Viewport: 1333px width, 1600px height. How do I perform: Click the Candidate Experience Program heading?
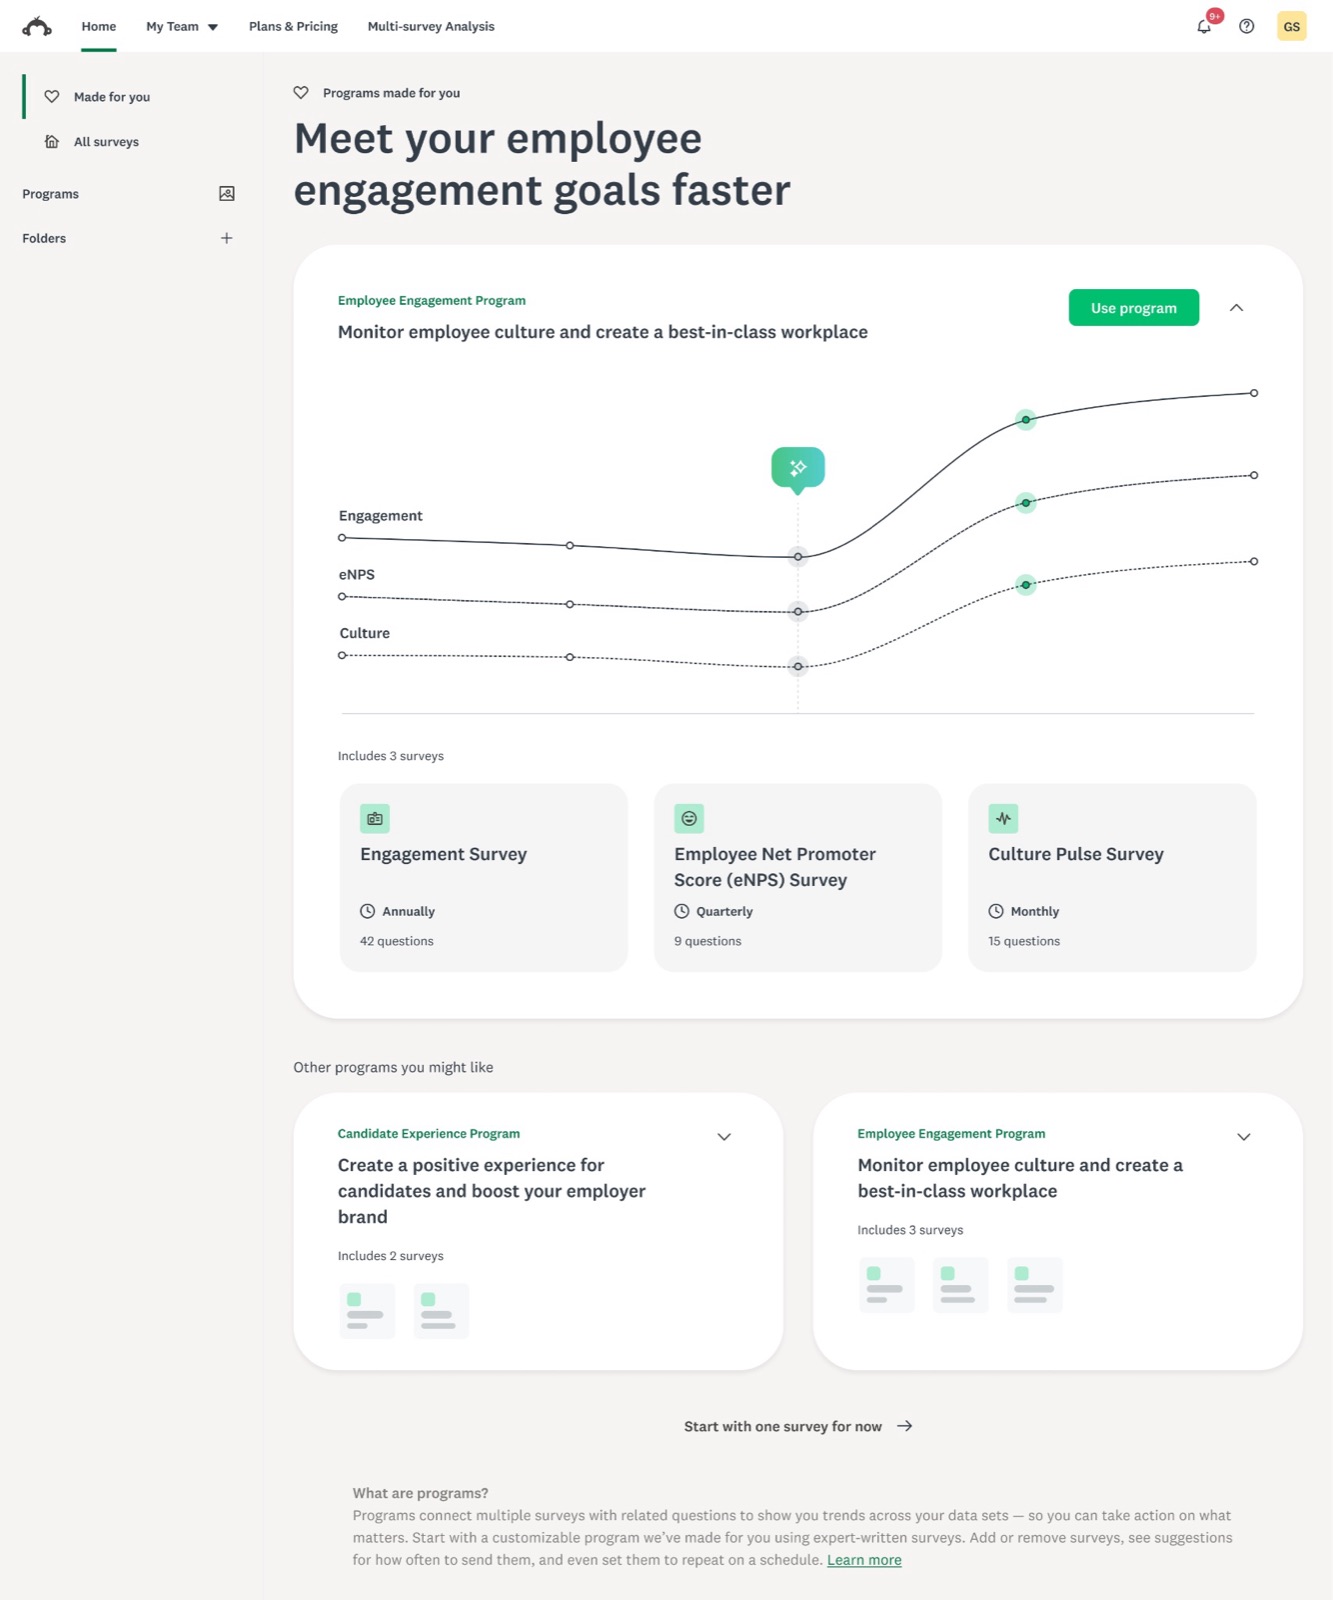click(x=428, y=1134)
